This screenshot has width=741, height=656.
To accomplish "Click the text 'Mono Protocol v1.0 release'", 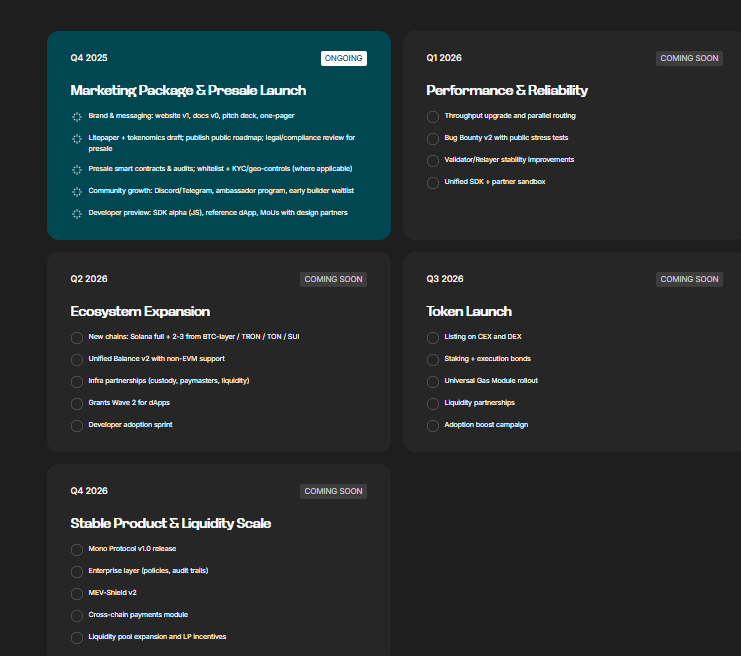I will pos(132,548).
